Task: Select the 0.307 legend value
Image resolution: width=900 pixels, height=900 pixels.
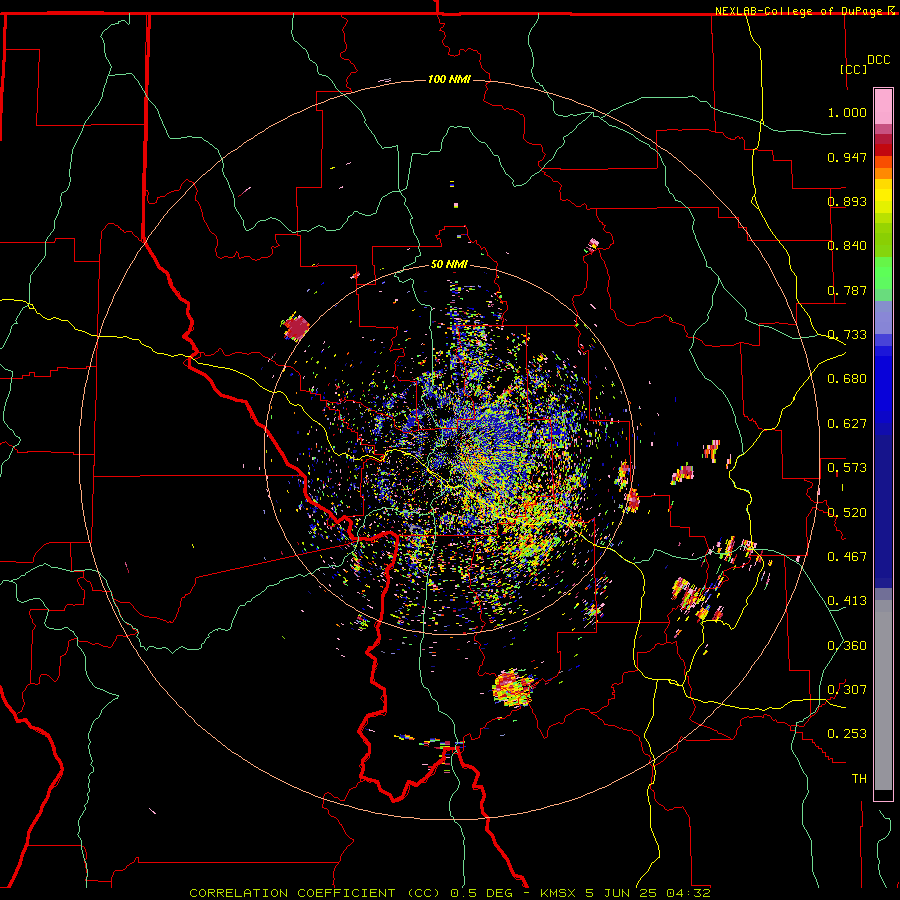Action: pos(847,690)
